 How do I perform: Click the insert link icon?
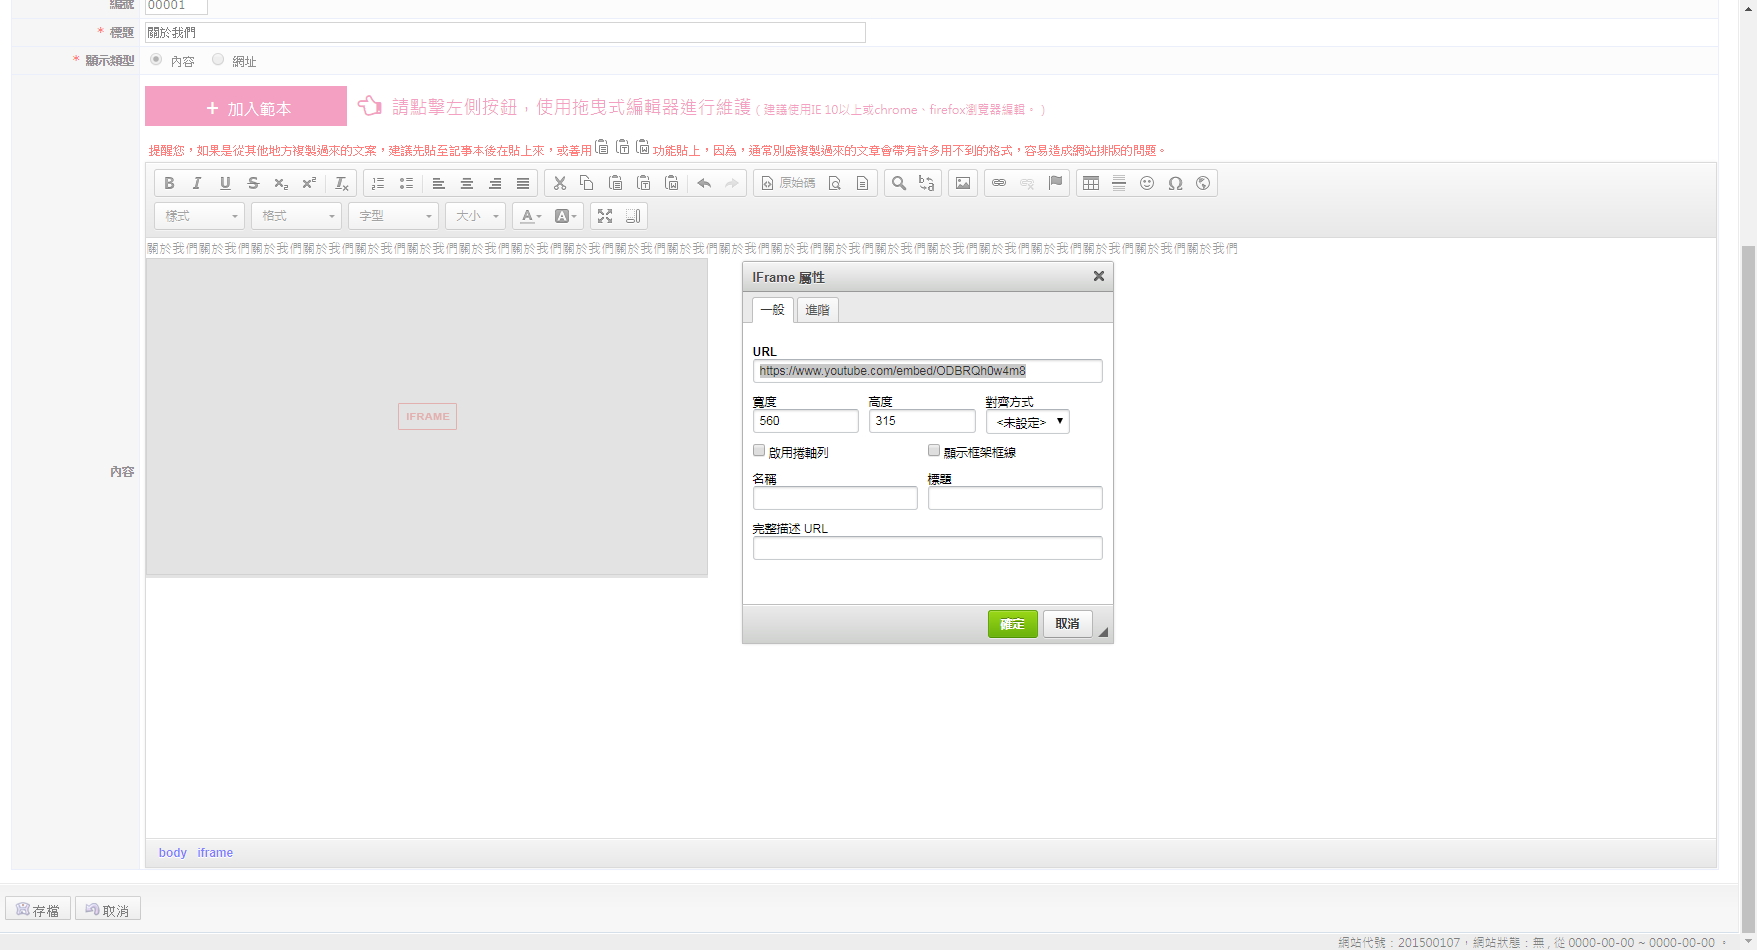(999, 183)
